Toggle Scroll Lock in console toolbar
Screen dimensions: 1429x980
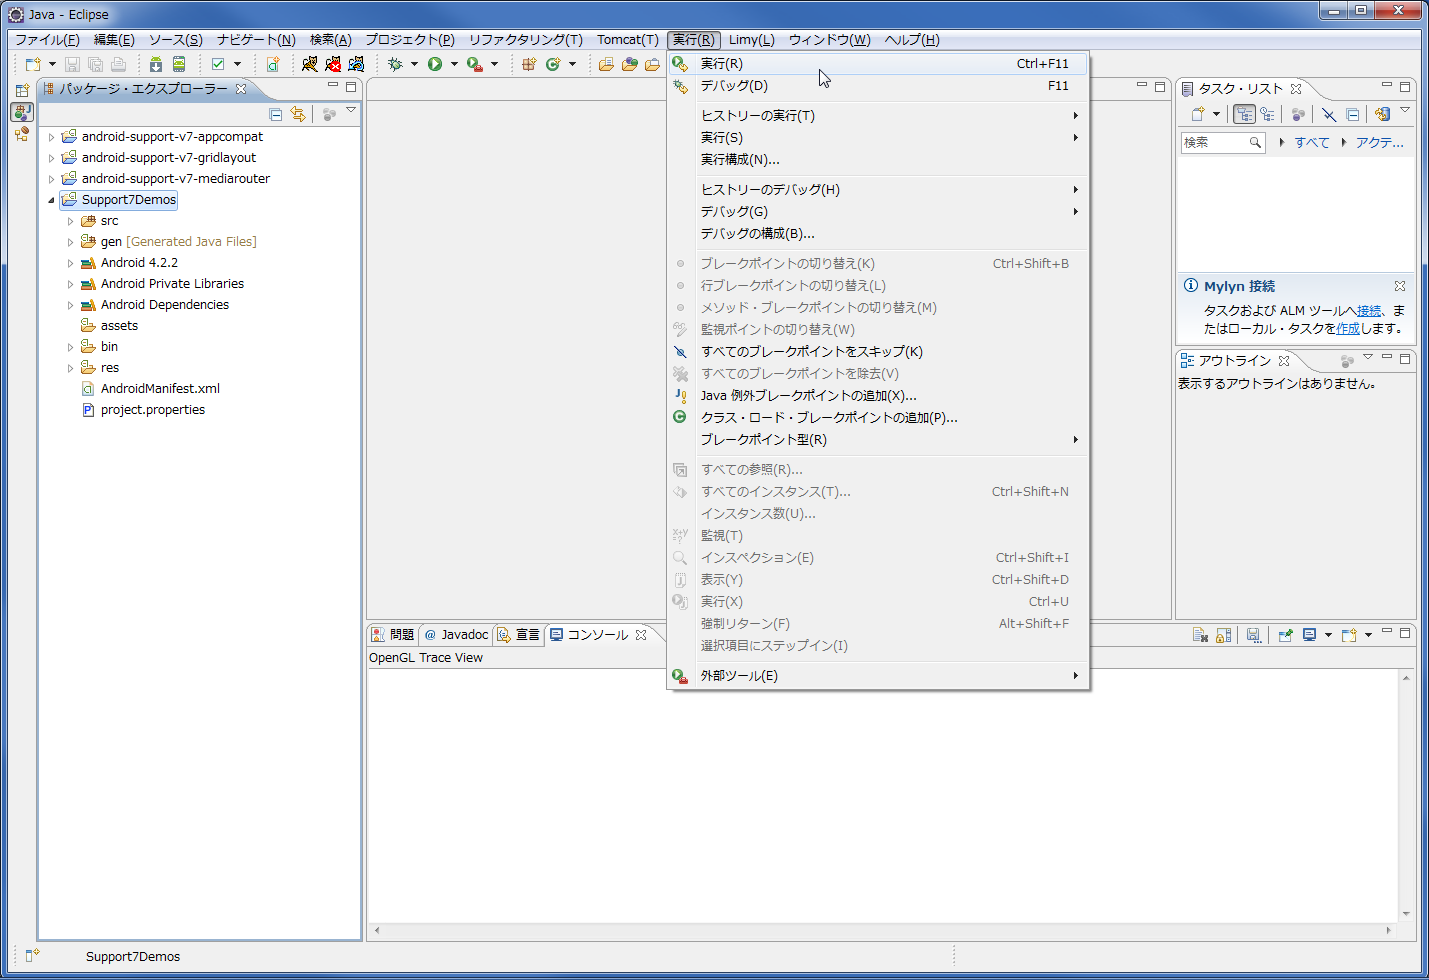click(x=1223, y=635)
